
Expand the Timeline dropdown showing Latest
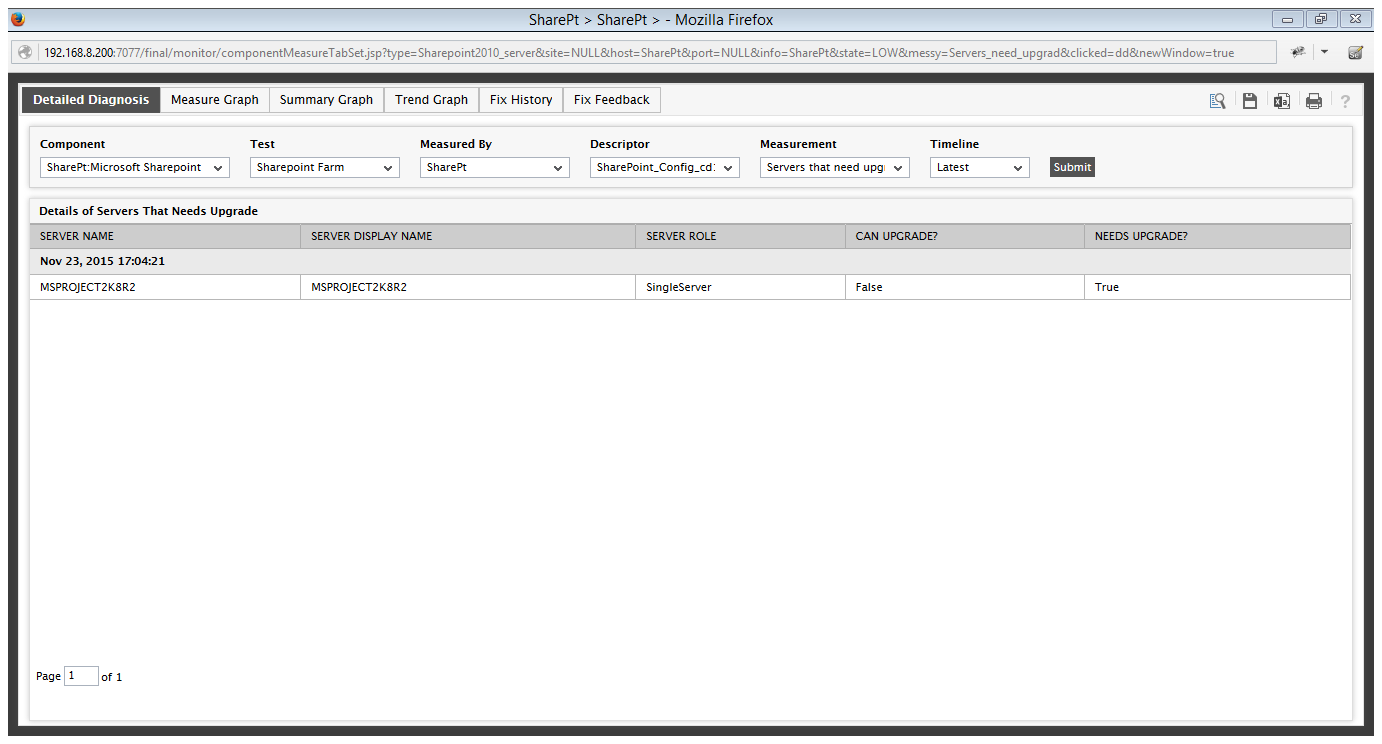(980, 168)
